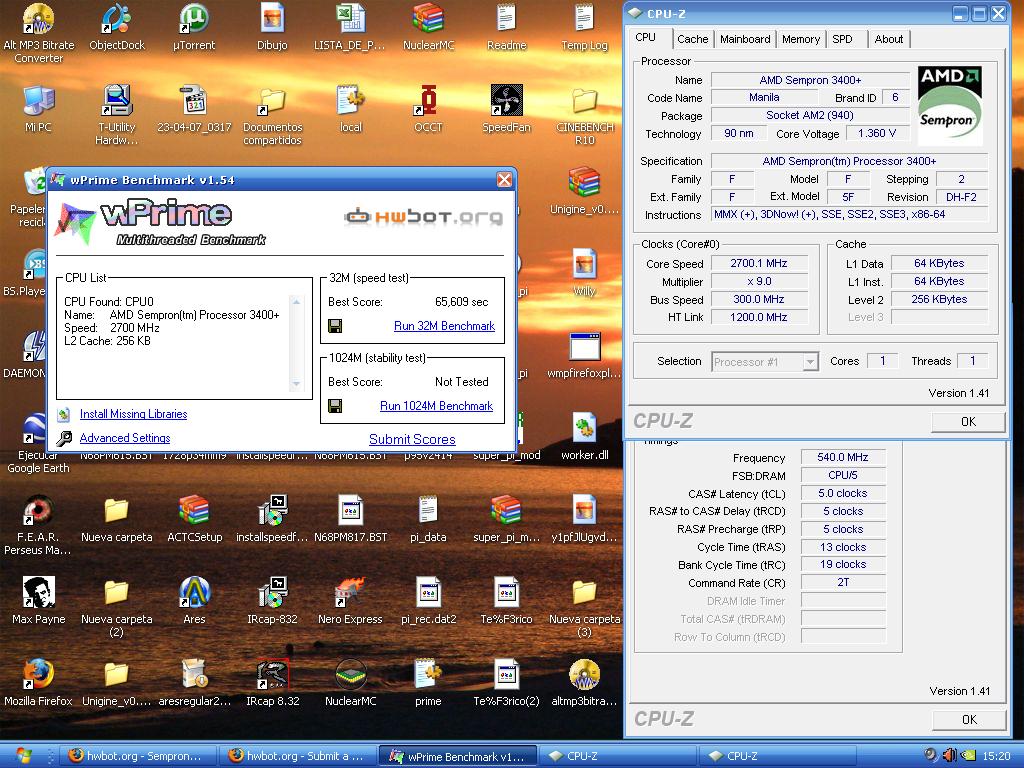The width and height of the screenshot is (1024, 768).
Task: Select the NuclearMC icon in the bottom row
Action: click(350, 675)
